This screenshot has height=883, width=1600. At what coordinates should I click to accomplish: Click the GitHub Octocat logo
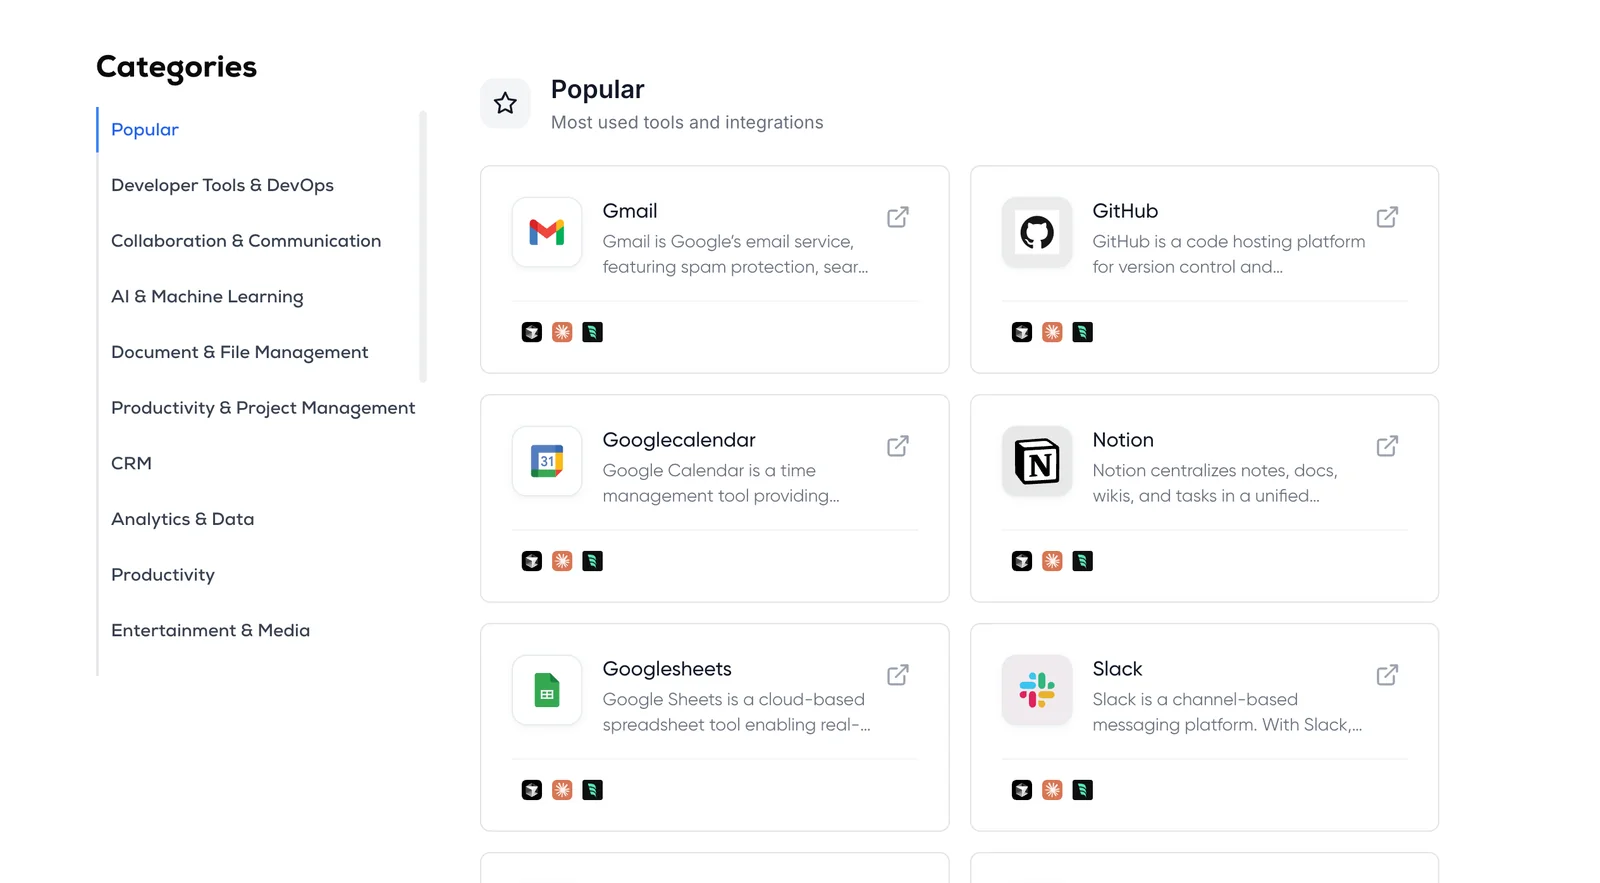tap(1037, 232)
